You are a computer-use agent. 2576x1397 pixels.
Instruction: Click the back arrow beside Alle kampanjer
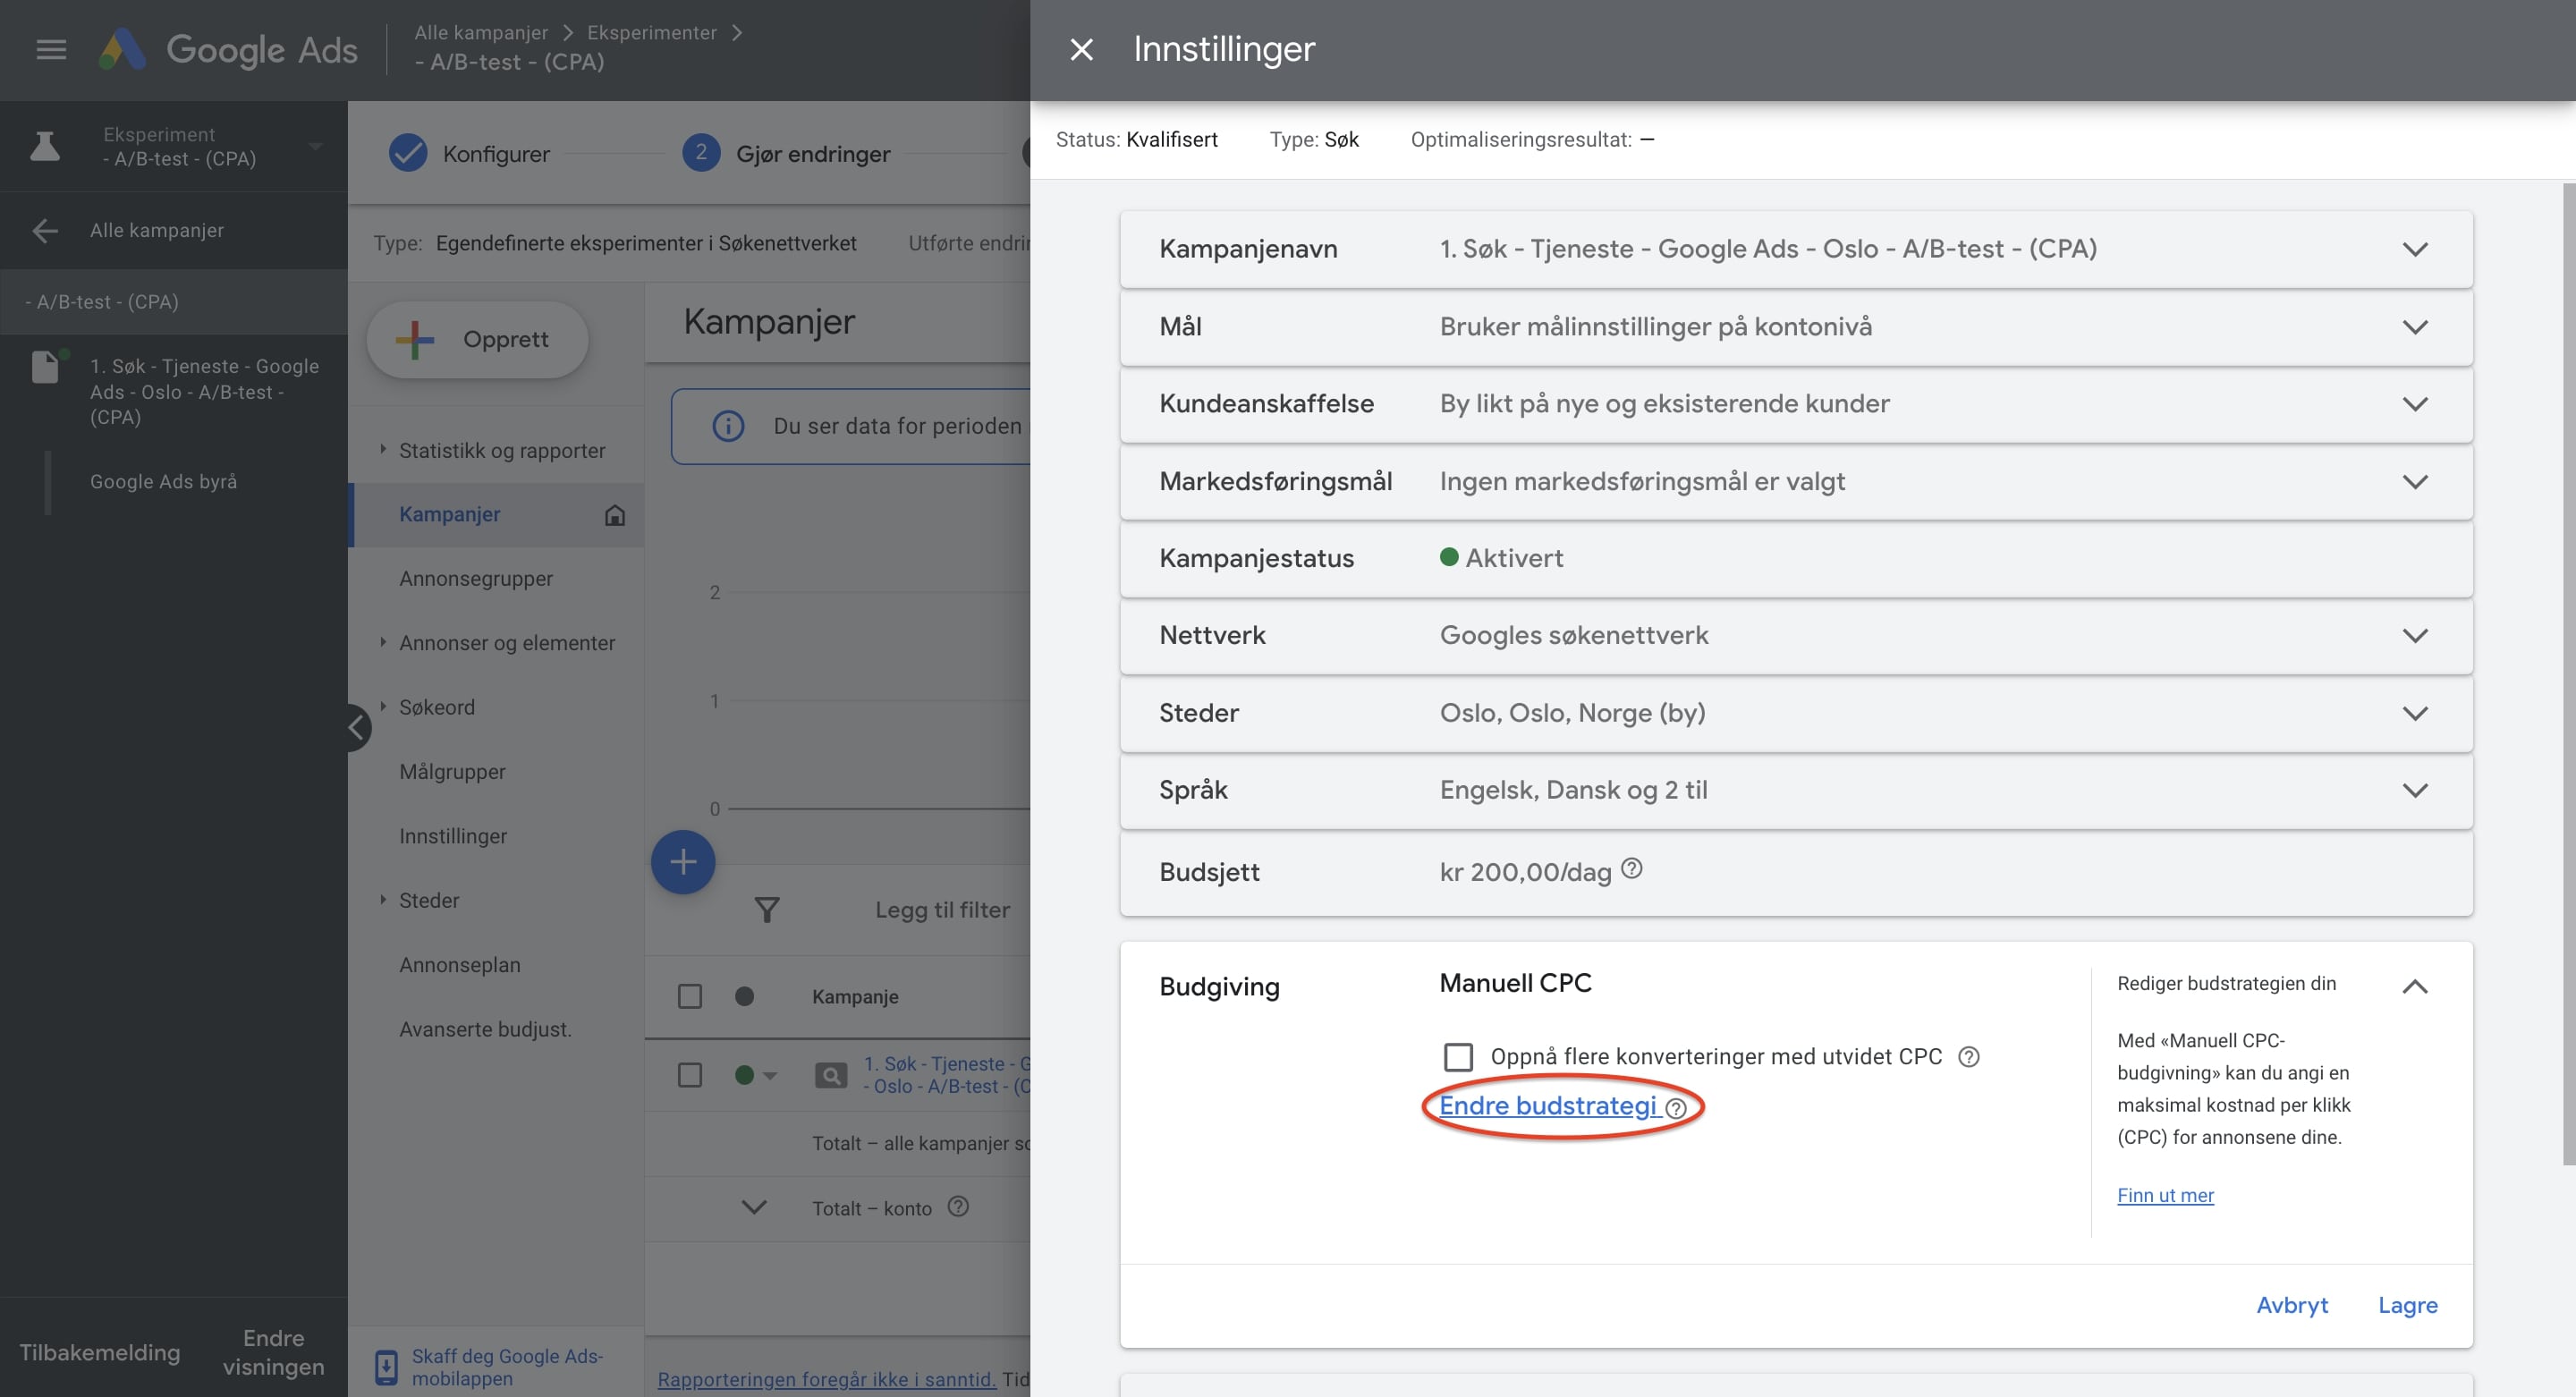pos(44,231)
